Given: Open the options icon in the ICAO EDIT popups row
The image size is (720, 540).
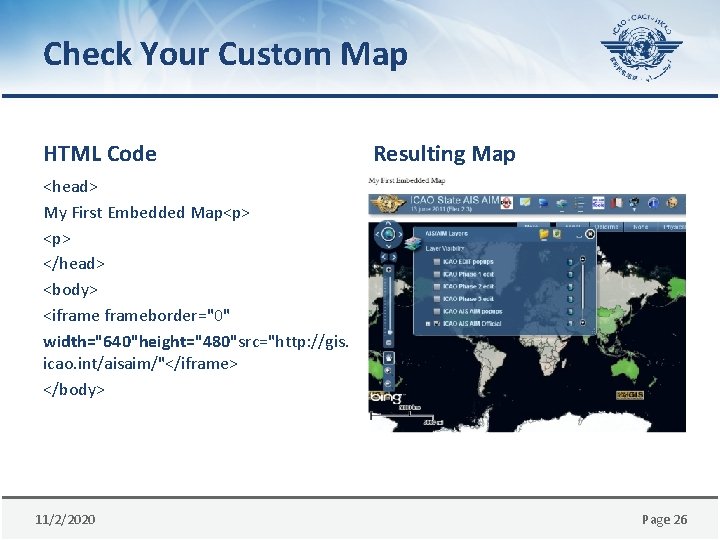Looking at the screenshot, I should point(570,262).
